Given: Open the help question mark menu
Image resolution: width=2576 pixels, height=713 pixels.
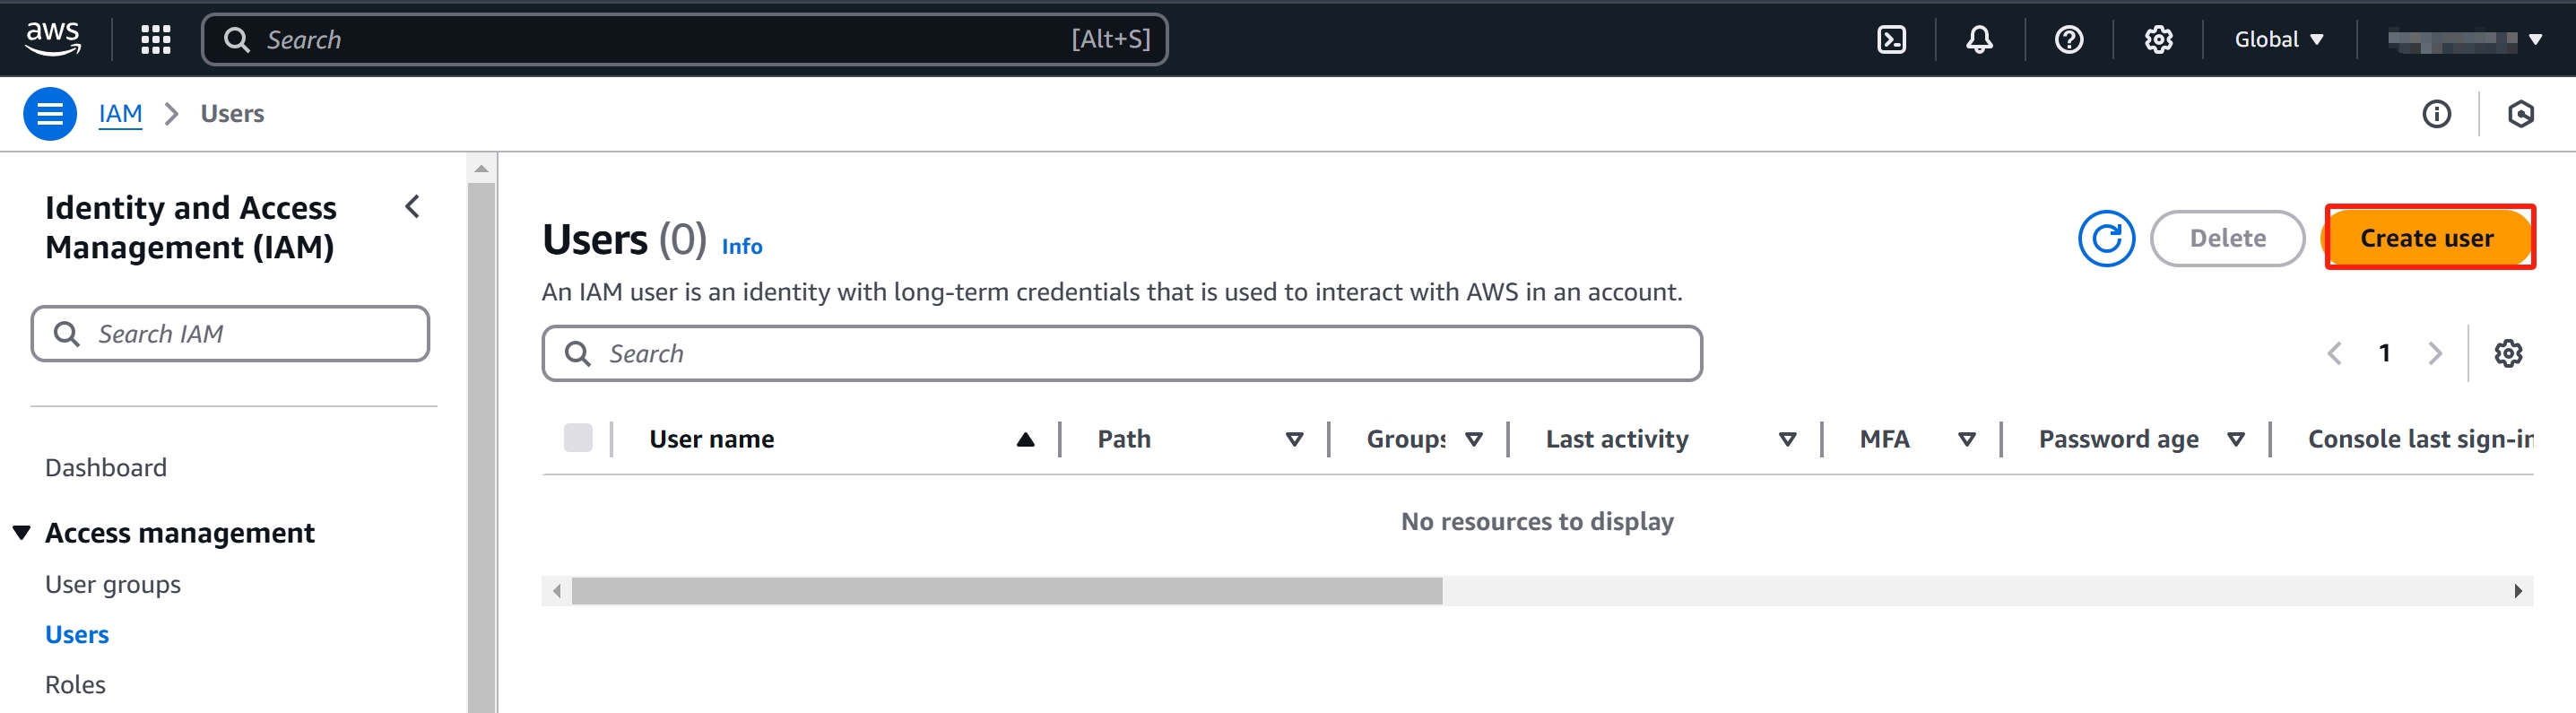Looking at the screenshot, I should click(2068, 40).
